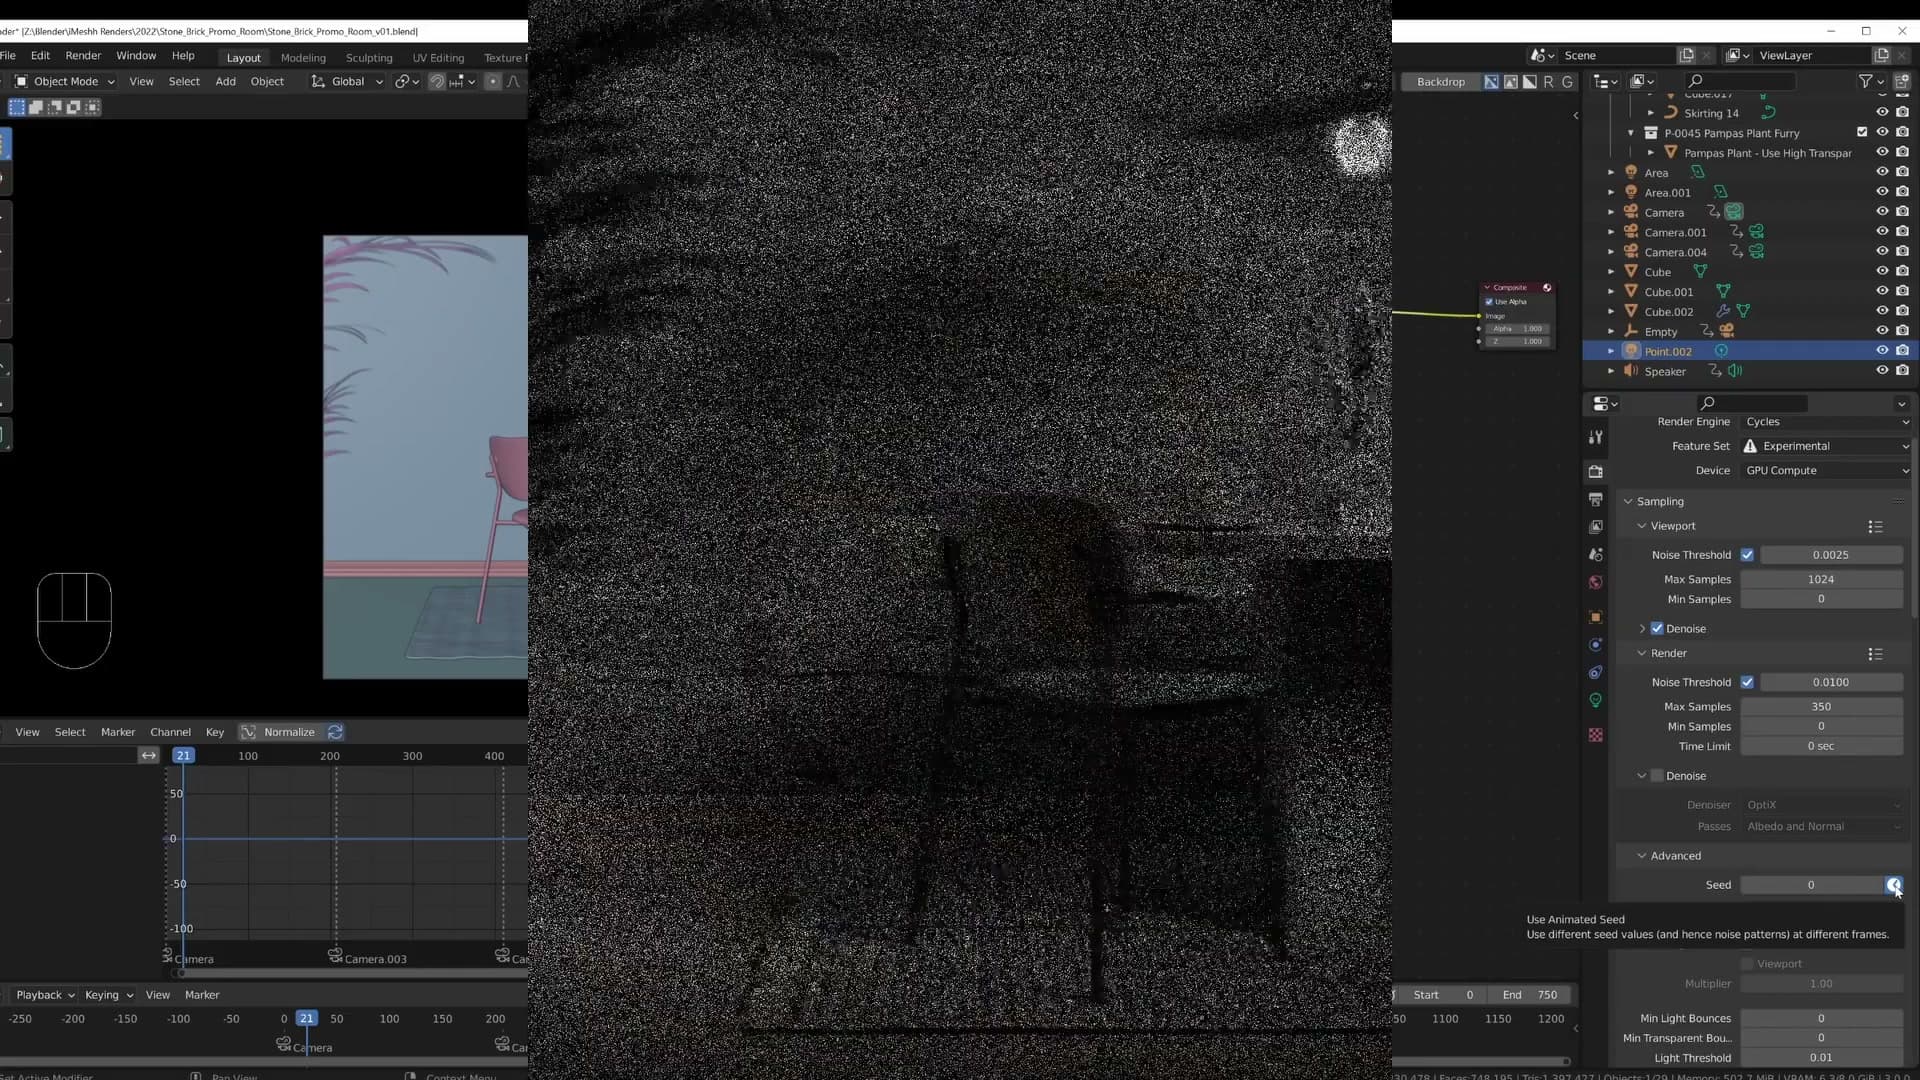1920x1080 pixels.
Task: Open the Edit menu
Action: pyautogui.click(x=40, y=55)
